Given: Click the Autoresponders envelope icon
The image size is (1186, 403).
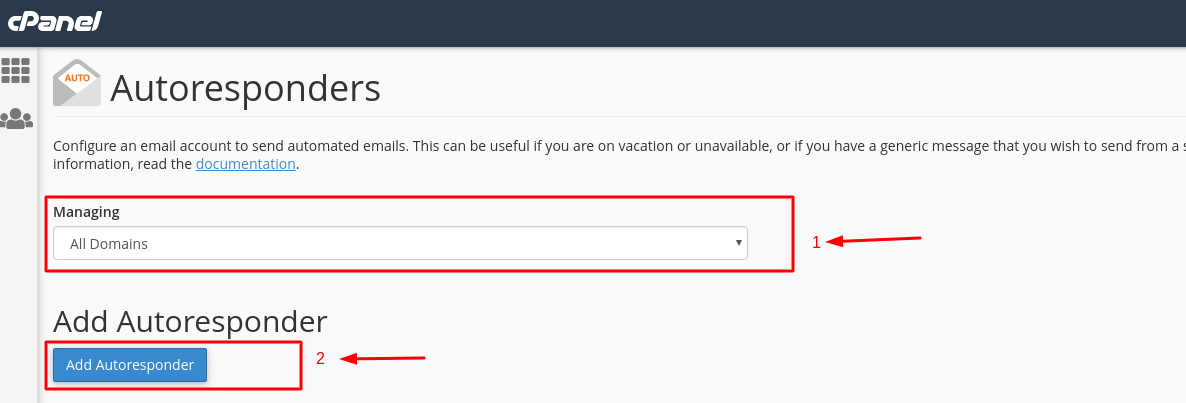Looking at the screenshot, I should [x=77, y=84].
